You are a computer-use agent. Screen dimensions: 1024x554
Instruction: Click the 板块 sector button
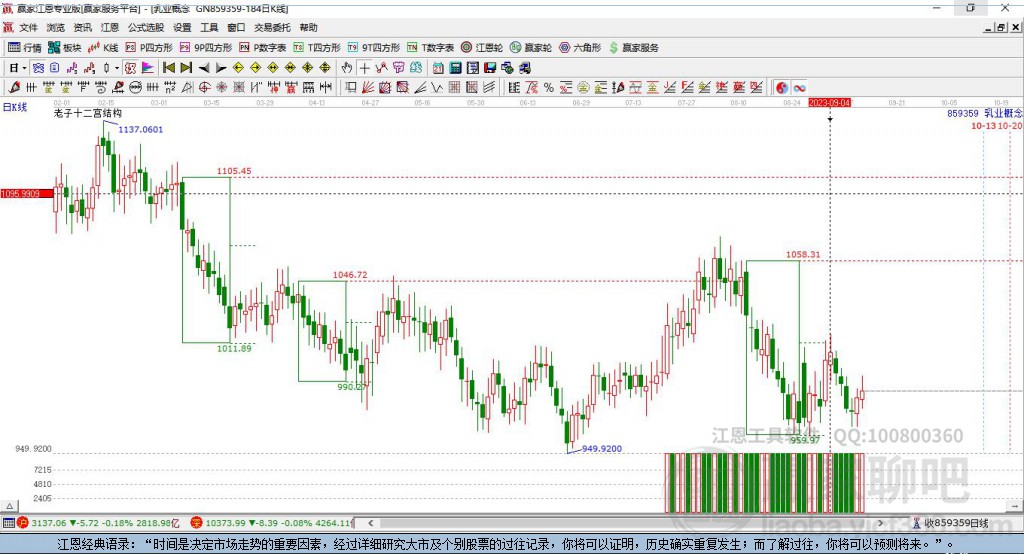point(64,48)
